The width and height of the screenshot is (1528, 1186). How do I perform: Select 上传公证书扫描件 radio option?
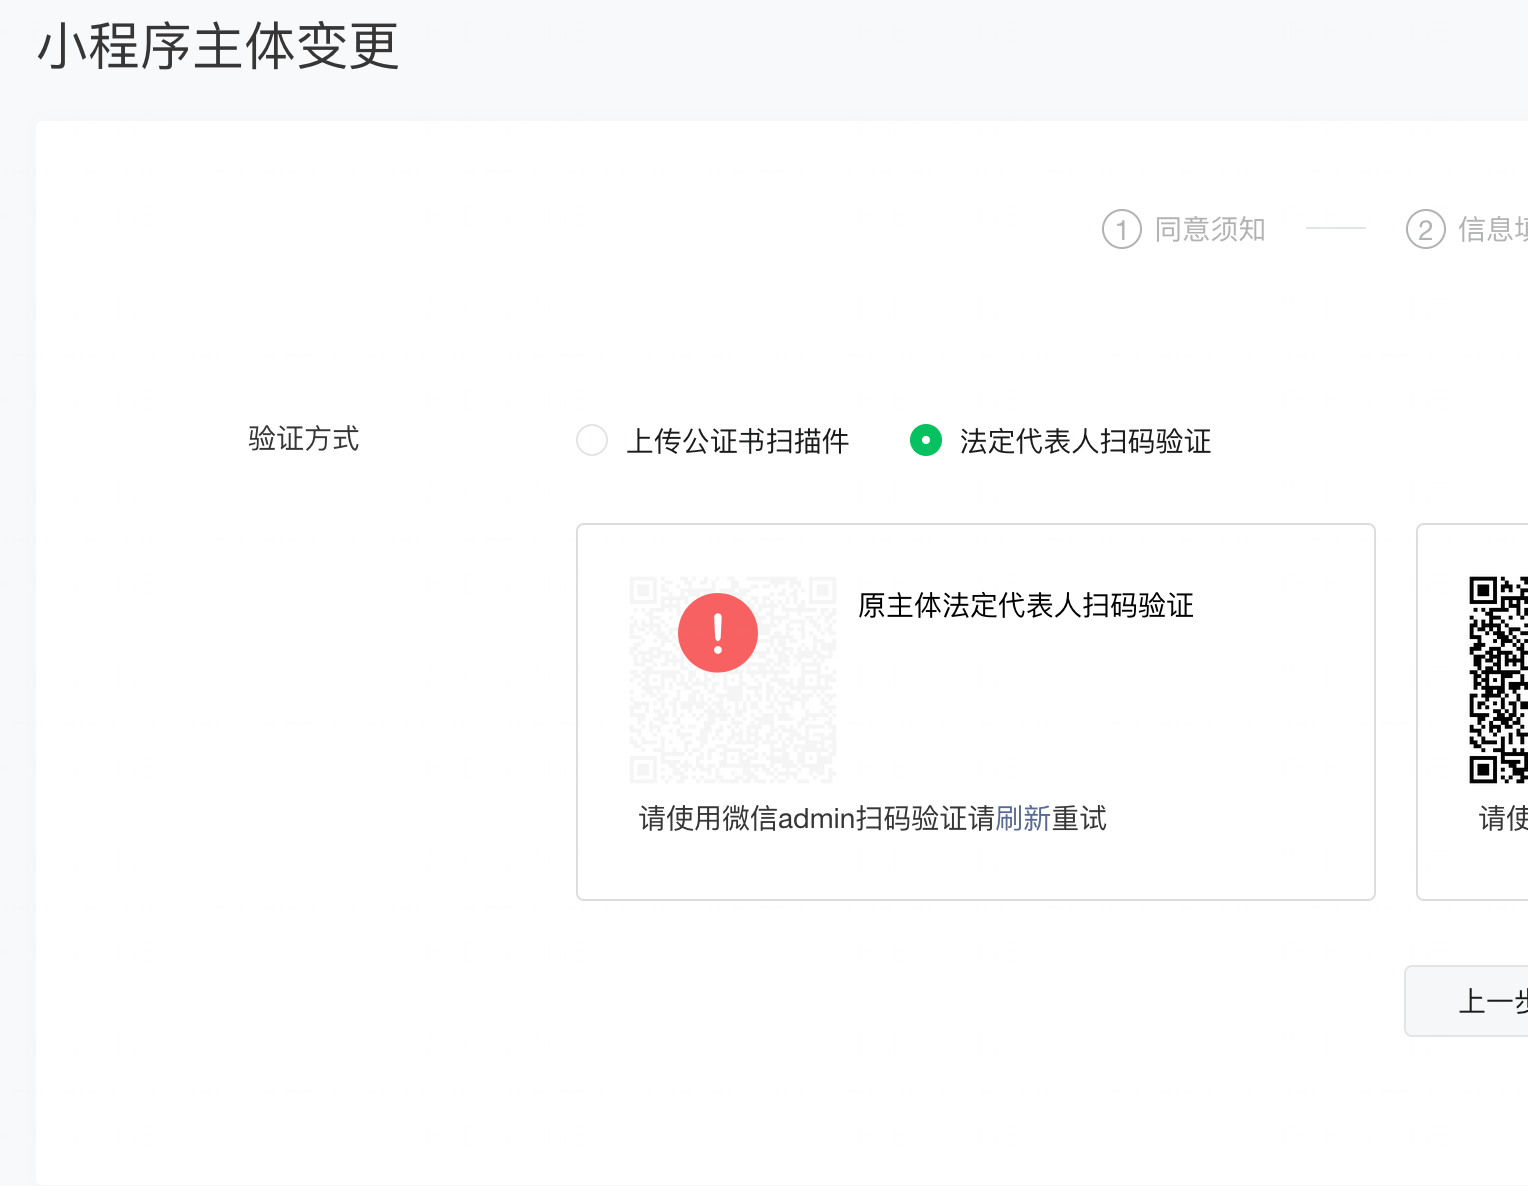[x=592, y=440]
